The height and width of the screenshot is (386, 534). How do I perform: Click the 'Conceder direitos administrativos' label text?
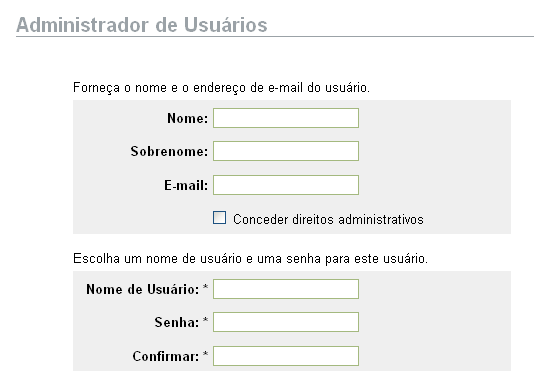[328, 219]
